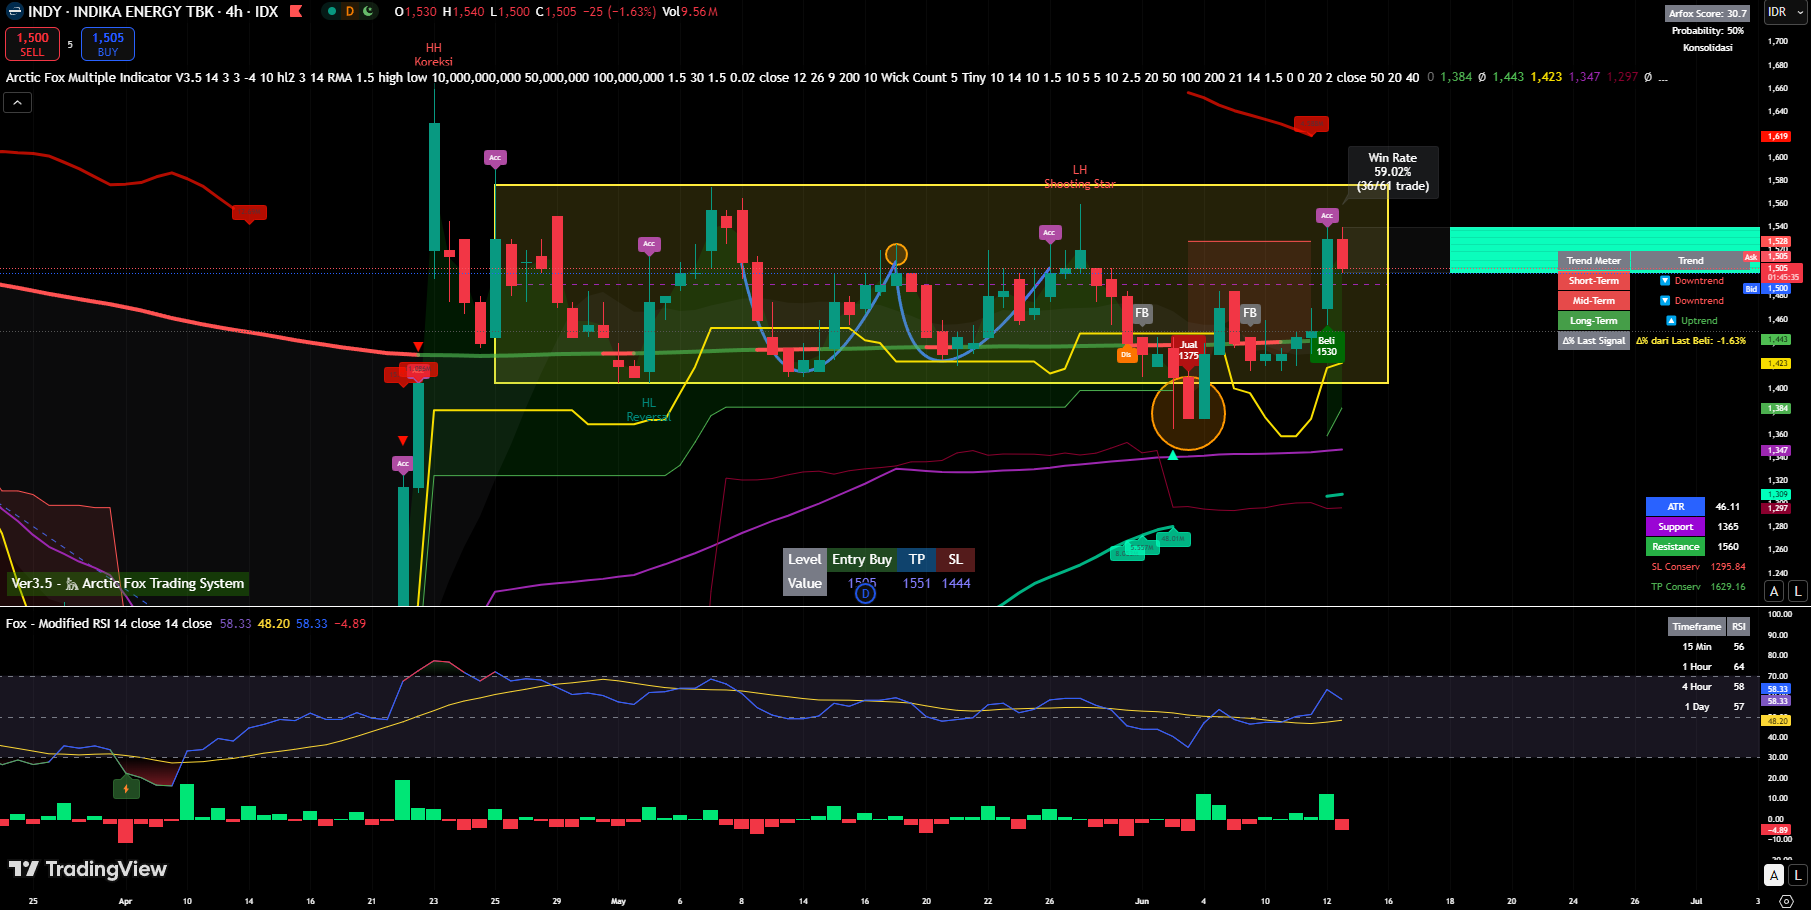This screenshot has height=910, width=1811.
Task: Click the Win Rate 59.02% info box
Action: (1392, 172)
